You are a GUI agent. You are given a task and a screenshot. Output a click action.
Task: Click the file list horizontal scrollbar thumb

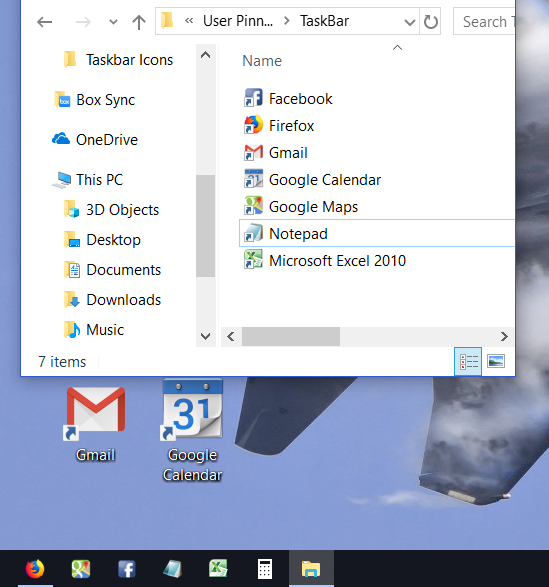tap(291, 337)
